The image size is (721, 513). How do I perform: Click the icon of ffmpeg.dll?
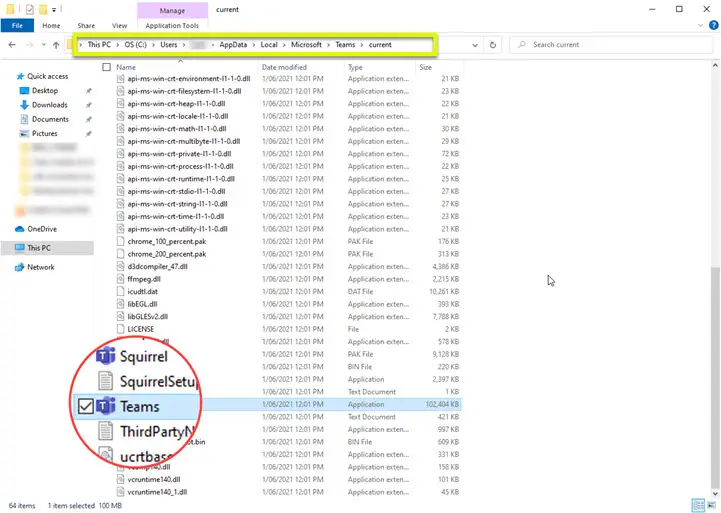(120, 279)
